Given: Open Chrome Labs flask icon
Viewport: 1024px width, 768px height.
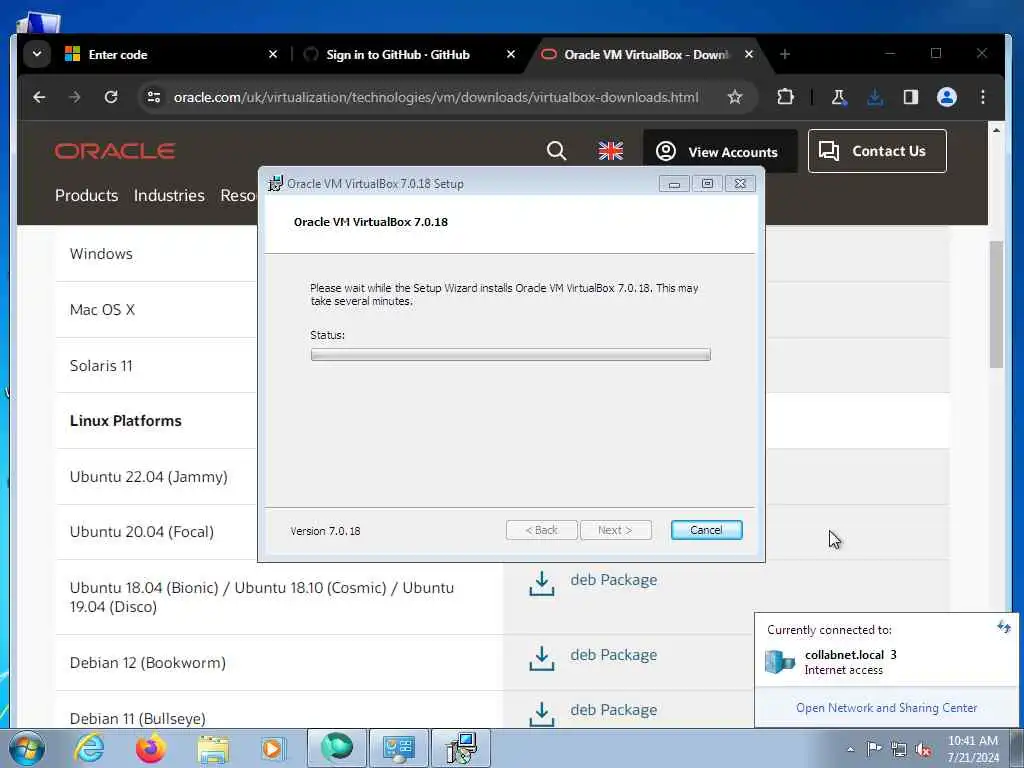Looking at the screenshot, I should click(x=839, y=97).
